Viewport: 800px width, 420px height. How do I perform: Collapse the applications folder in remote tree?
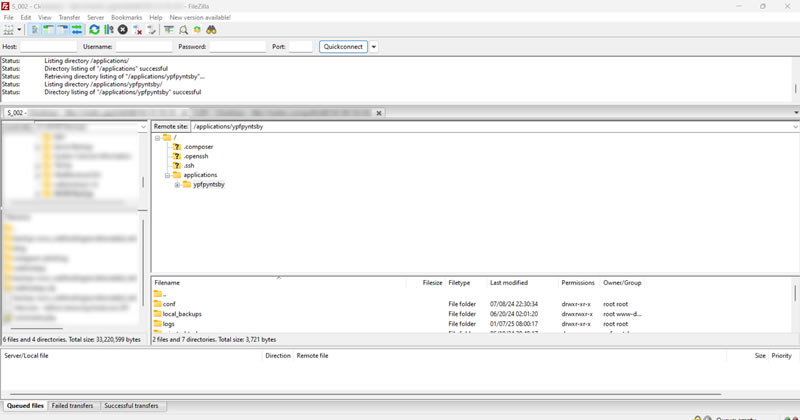coord(167,175)
